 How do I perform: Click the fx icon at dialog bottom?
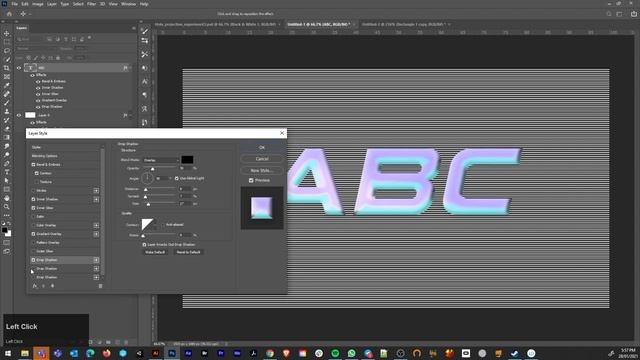[x=35, y=286]
